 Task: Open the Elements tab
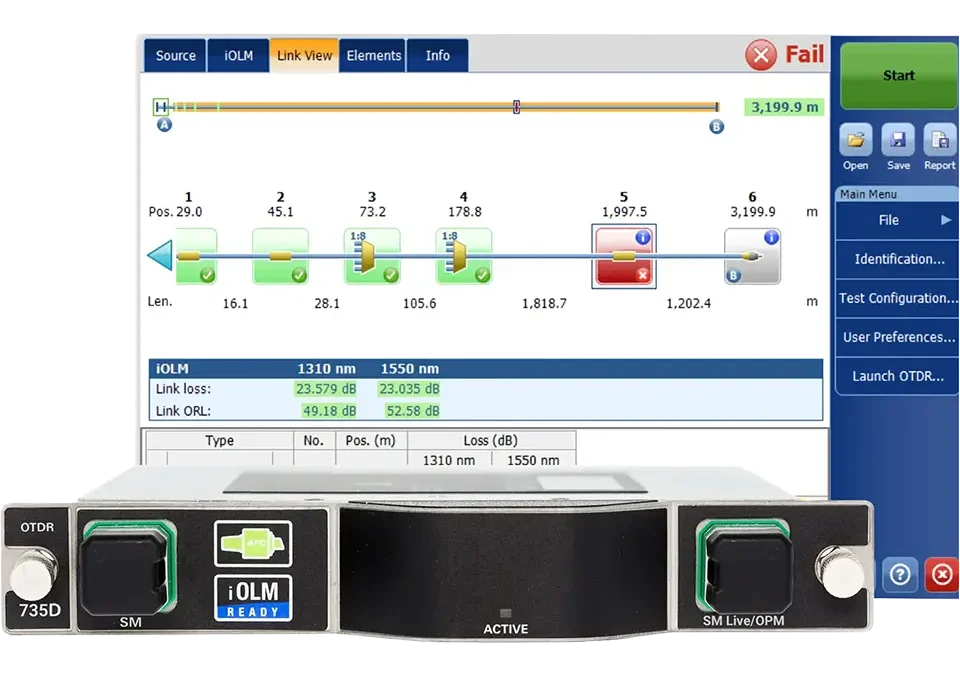point(373,56)
